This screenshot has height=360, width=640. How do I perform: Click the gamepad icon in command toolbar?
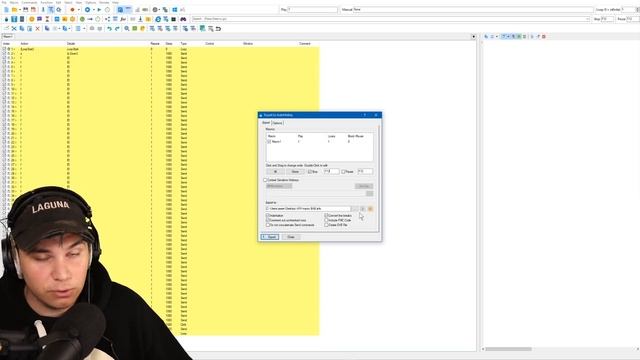coord(183,19)
